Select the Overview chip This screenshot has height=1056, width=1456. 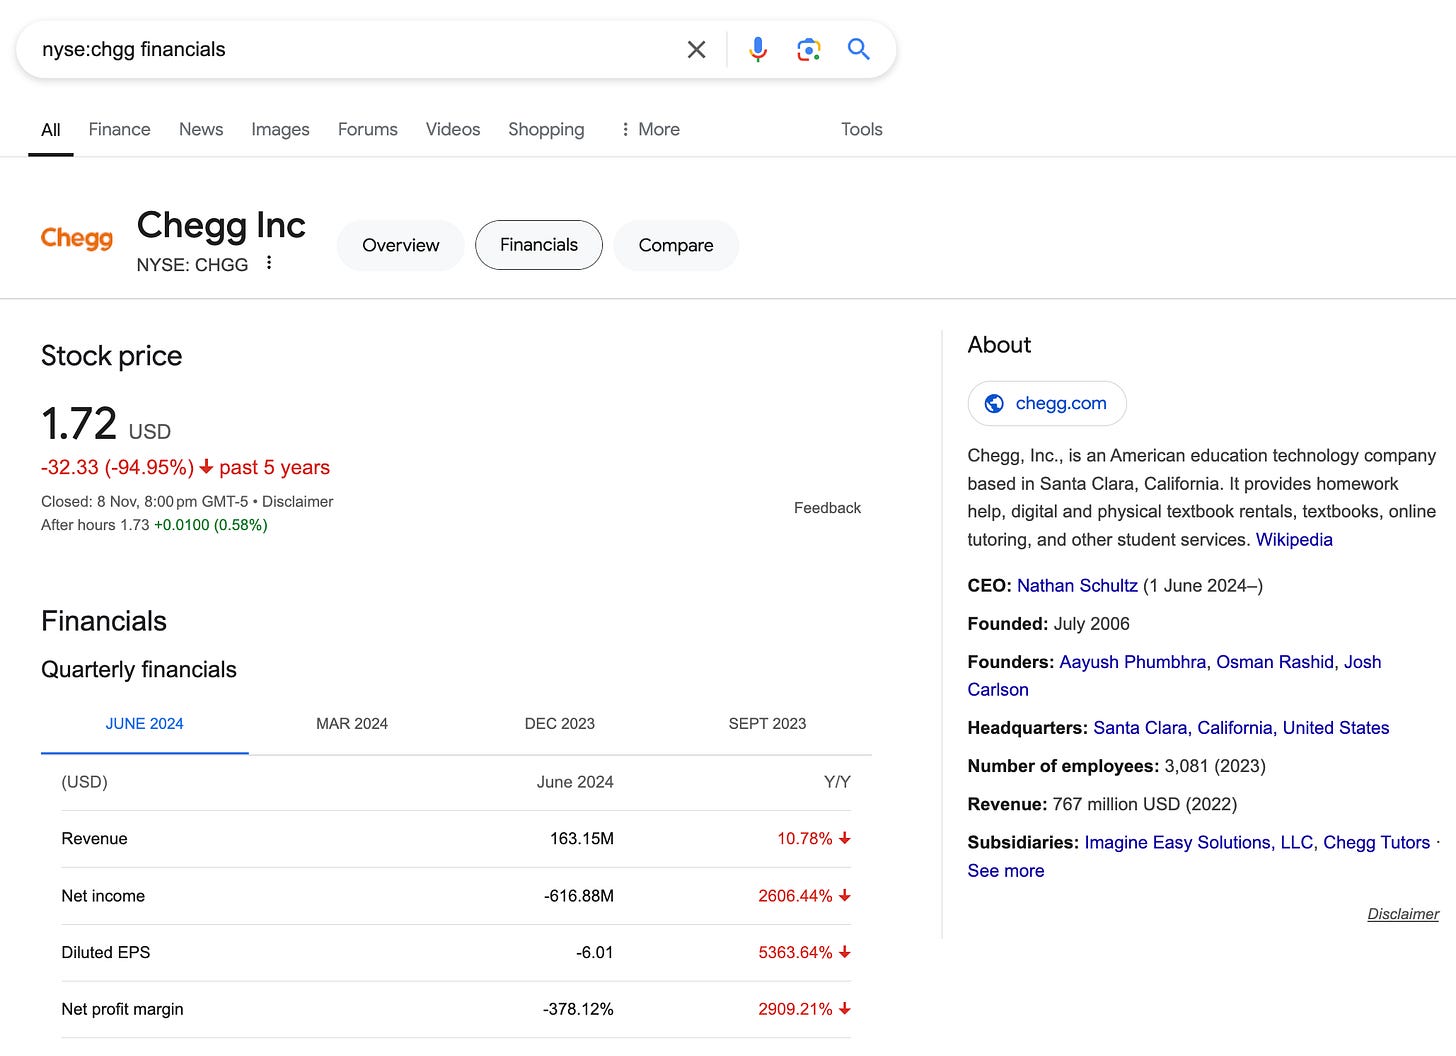[x=400, y=245]
